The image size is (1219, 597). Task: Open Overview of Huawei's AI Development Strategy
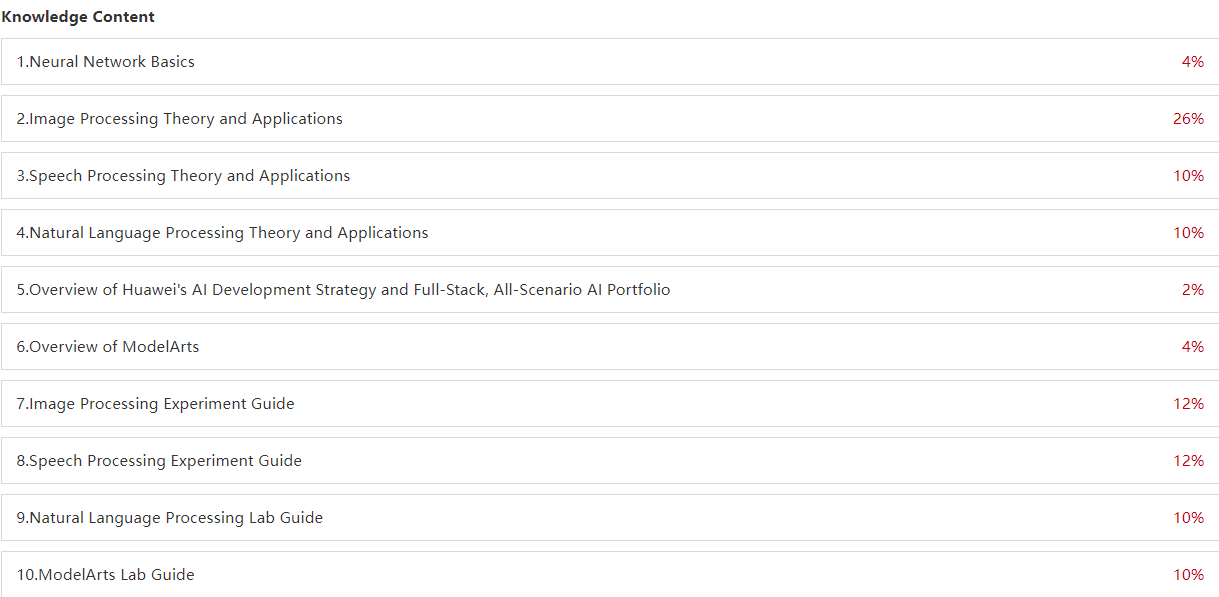pyautogui.click(x=609, y=290)
